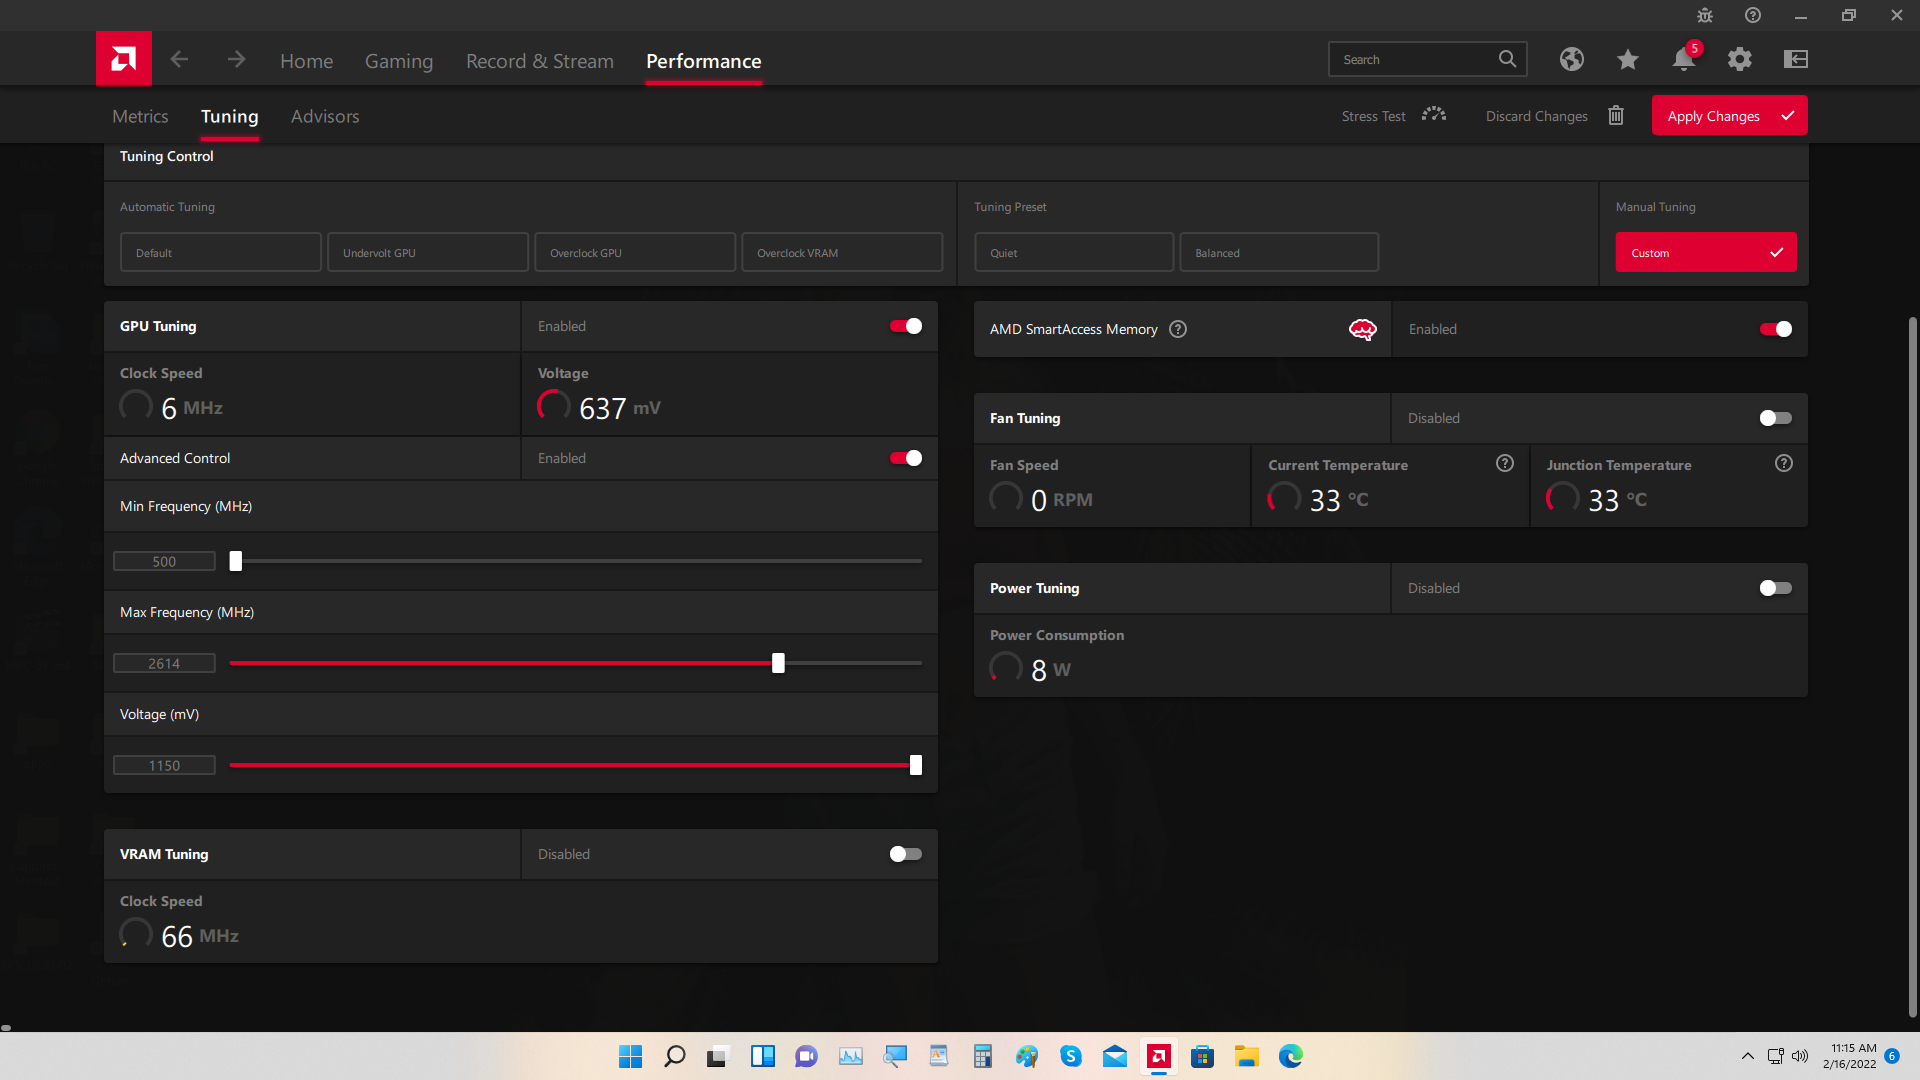Viewport: 1920px width, 1080px height.
Task: Click Apply Changes button
Action: (1729, 116)
